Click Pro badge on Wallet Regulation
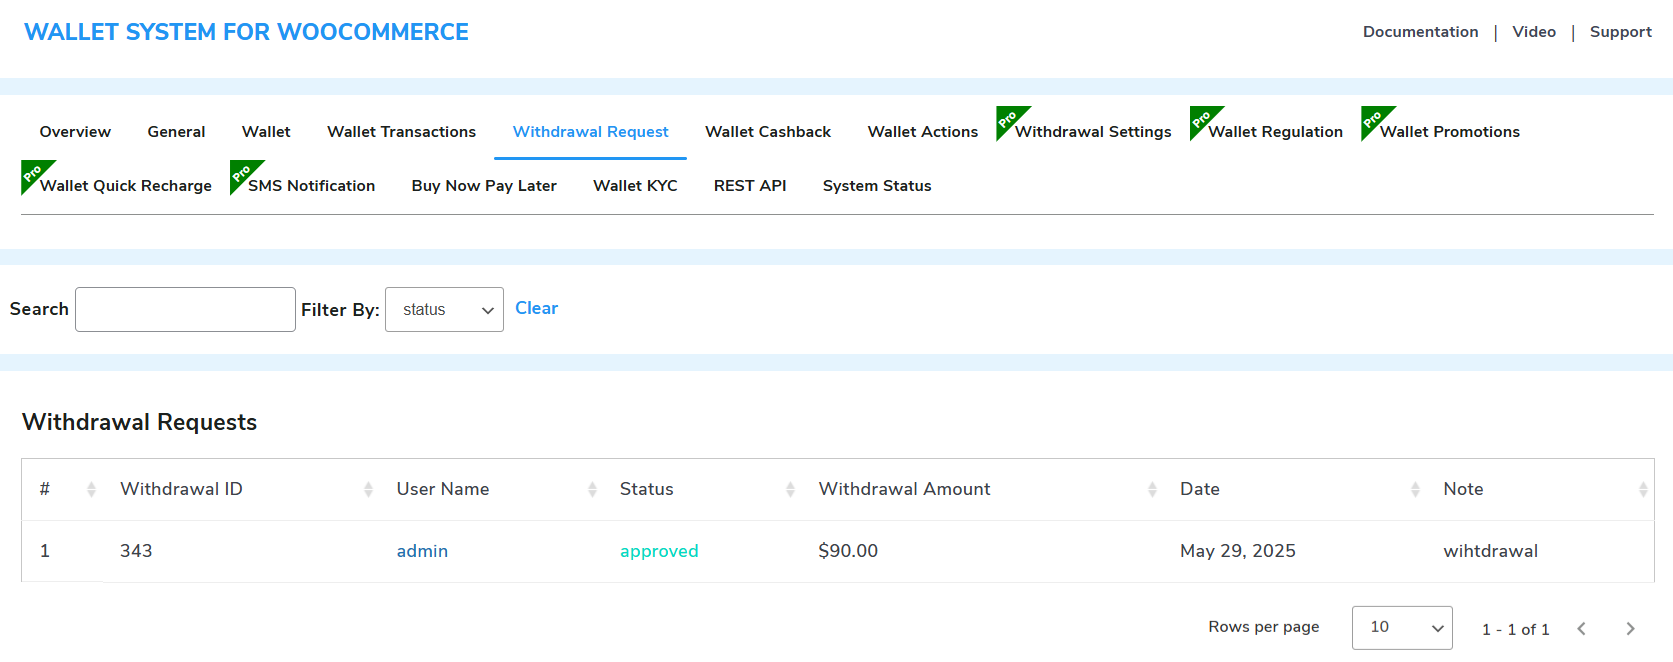The height and width of the screenshot is (662, 1673). click(1202, 119)
